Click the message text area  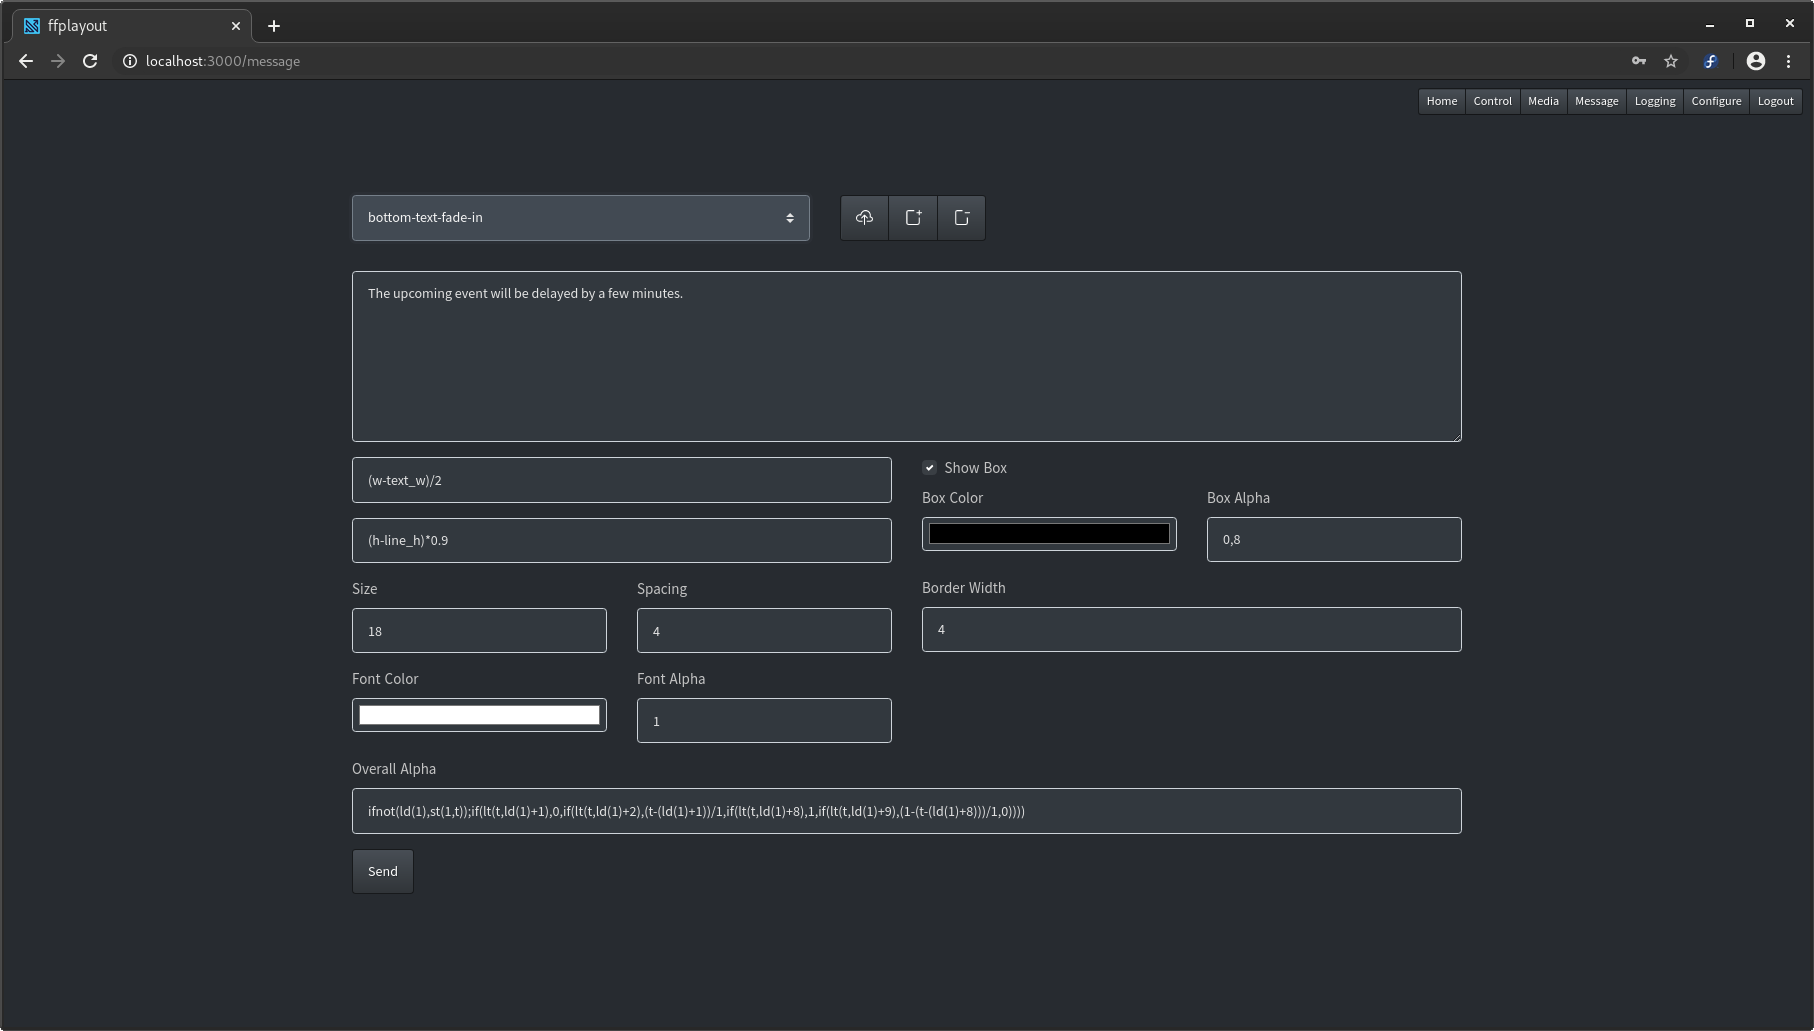pyautogui.click(x=907, y=356)
